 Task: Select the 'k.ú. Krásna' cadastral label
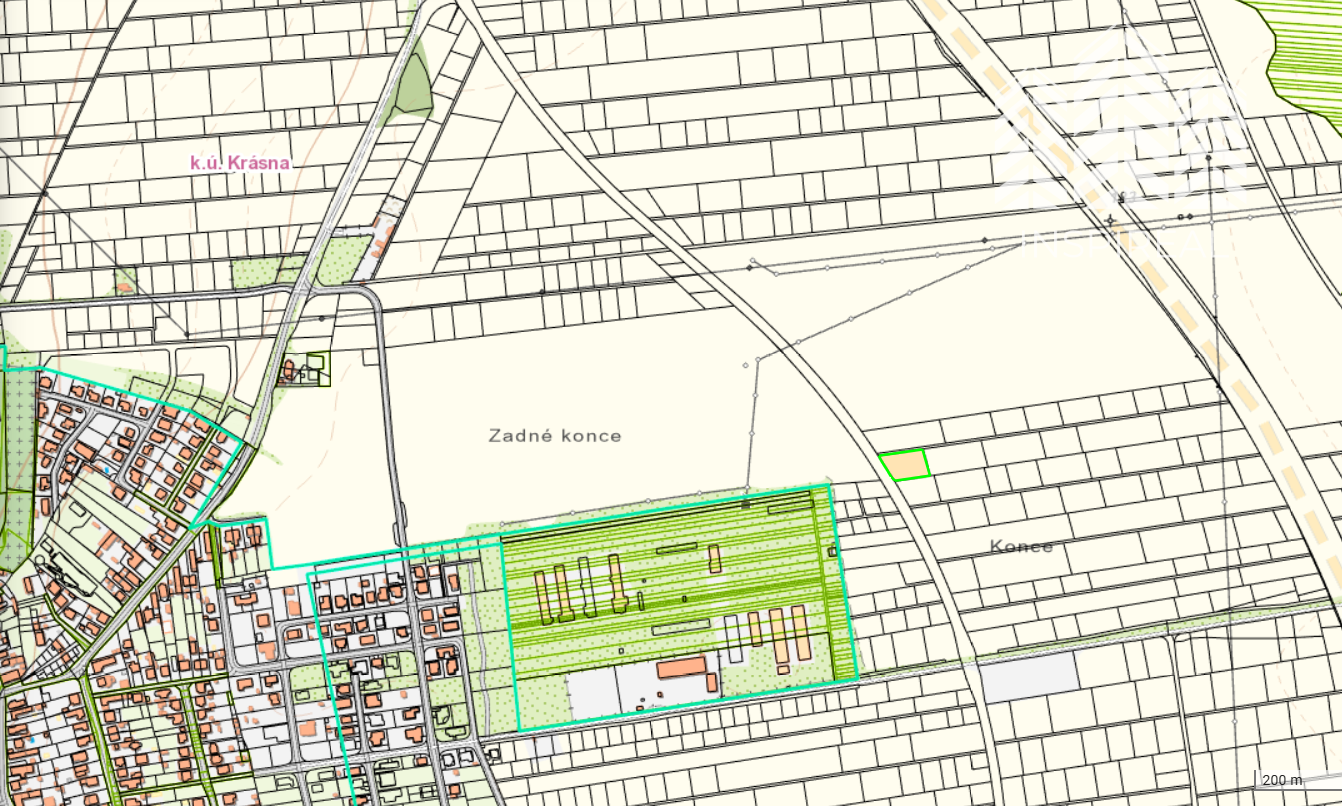pos(240,162)
